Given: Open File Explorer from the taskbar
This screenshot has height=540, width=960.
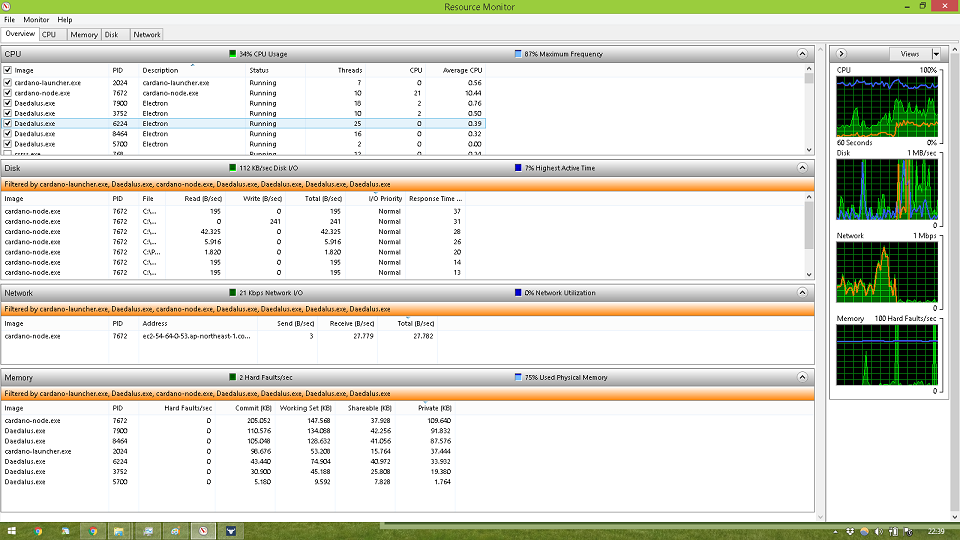Looking at the screenshot, I should [x=119, y=531].
